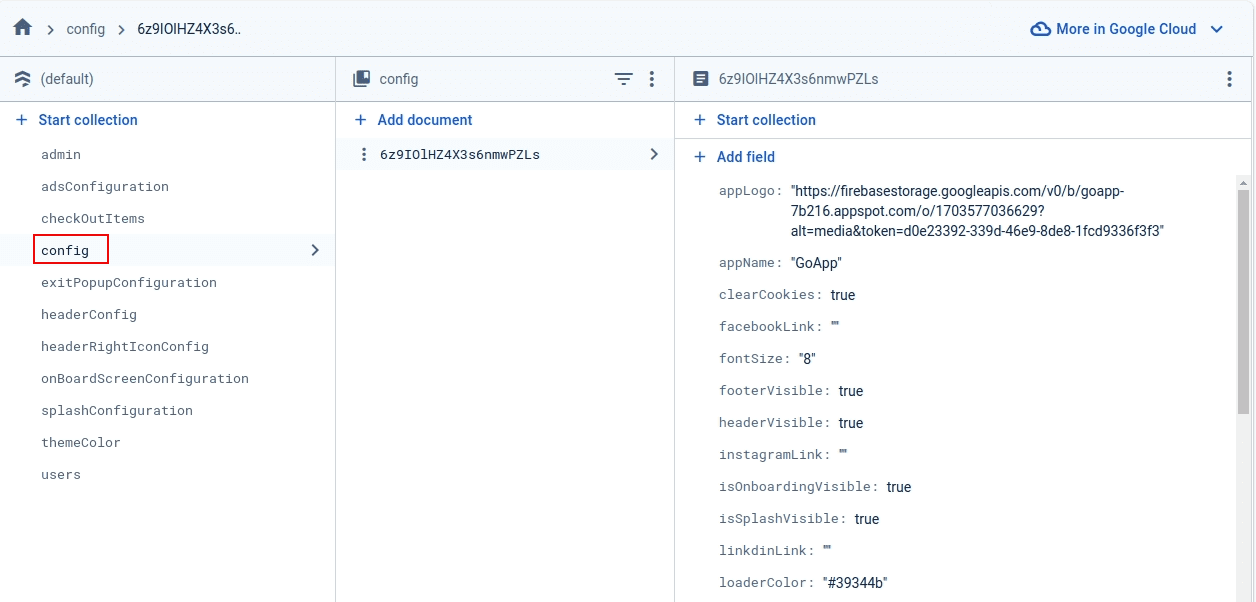Click the Google Cloud icon in header
The height and width of the screenshot is (602, 1256).
[1040, 29]
